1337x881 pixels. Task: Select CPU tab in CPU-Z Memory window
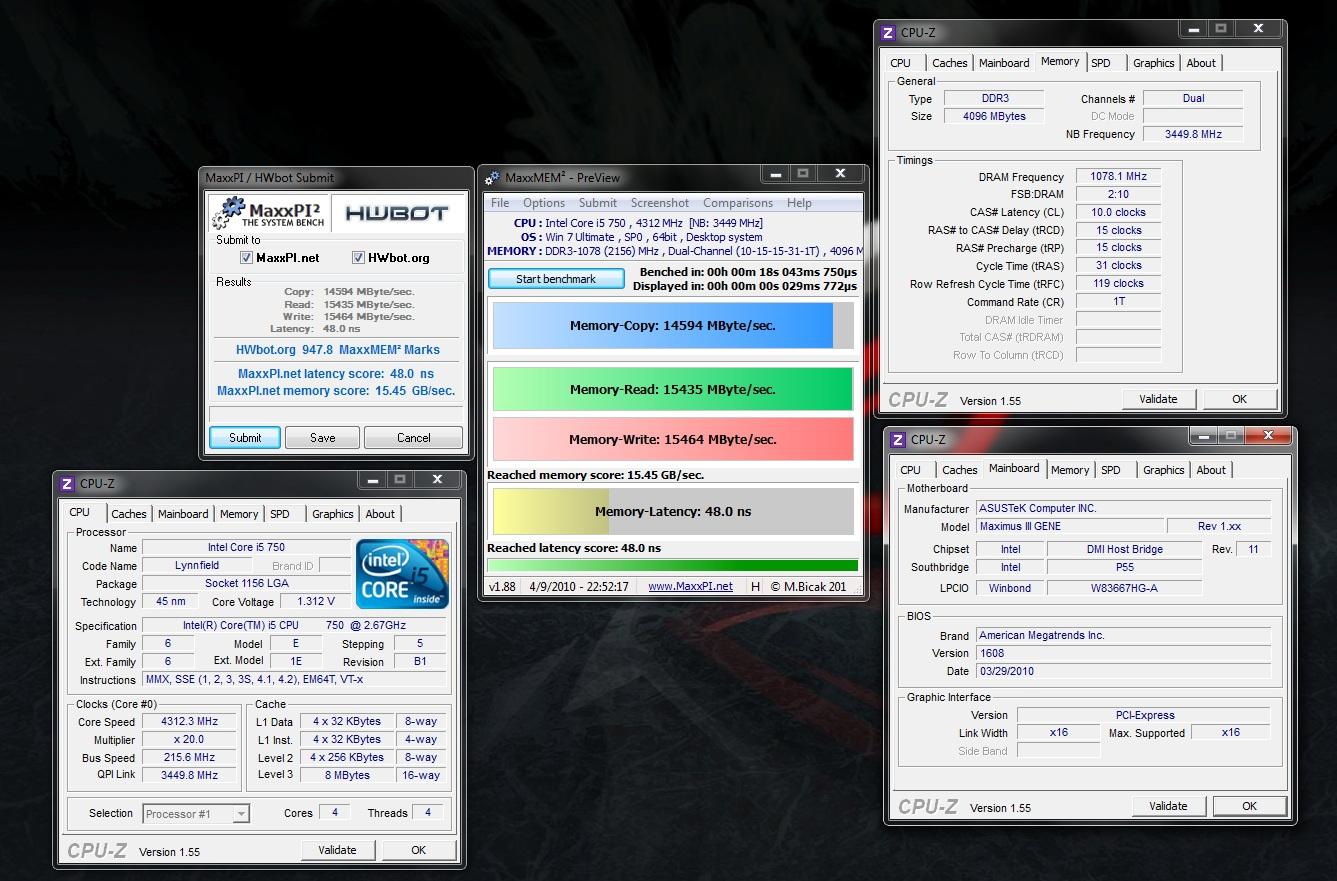click(x=901, y=63)
